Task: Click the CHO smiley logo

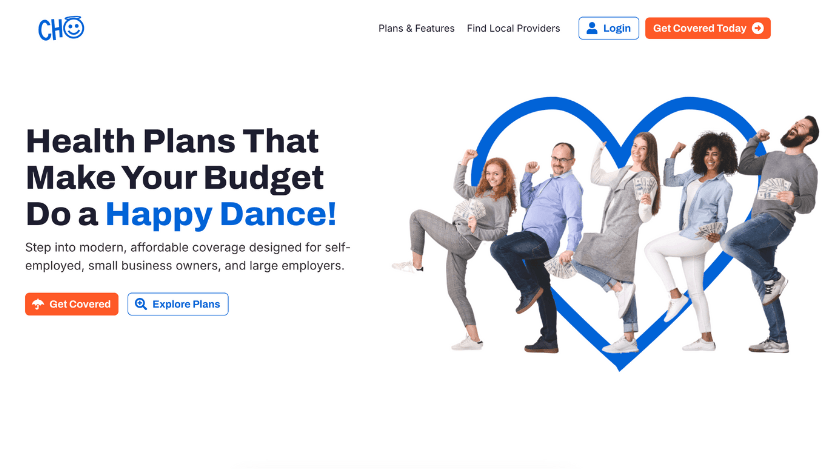Action: 61,29
